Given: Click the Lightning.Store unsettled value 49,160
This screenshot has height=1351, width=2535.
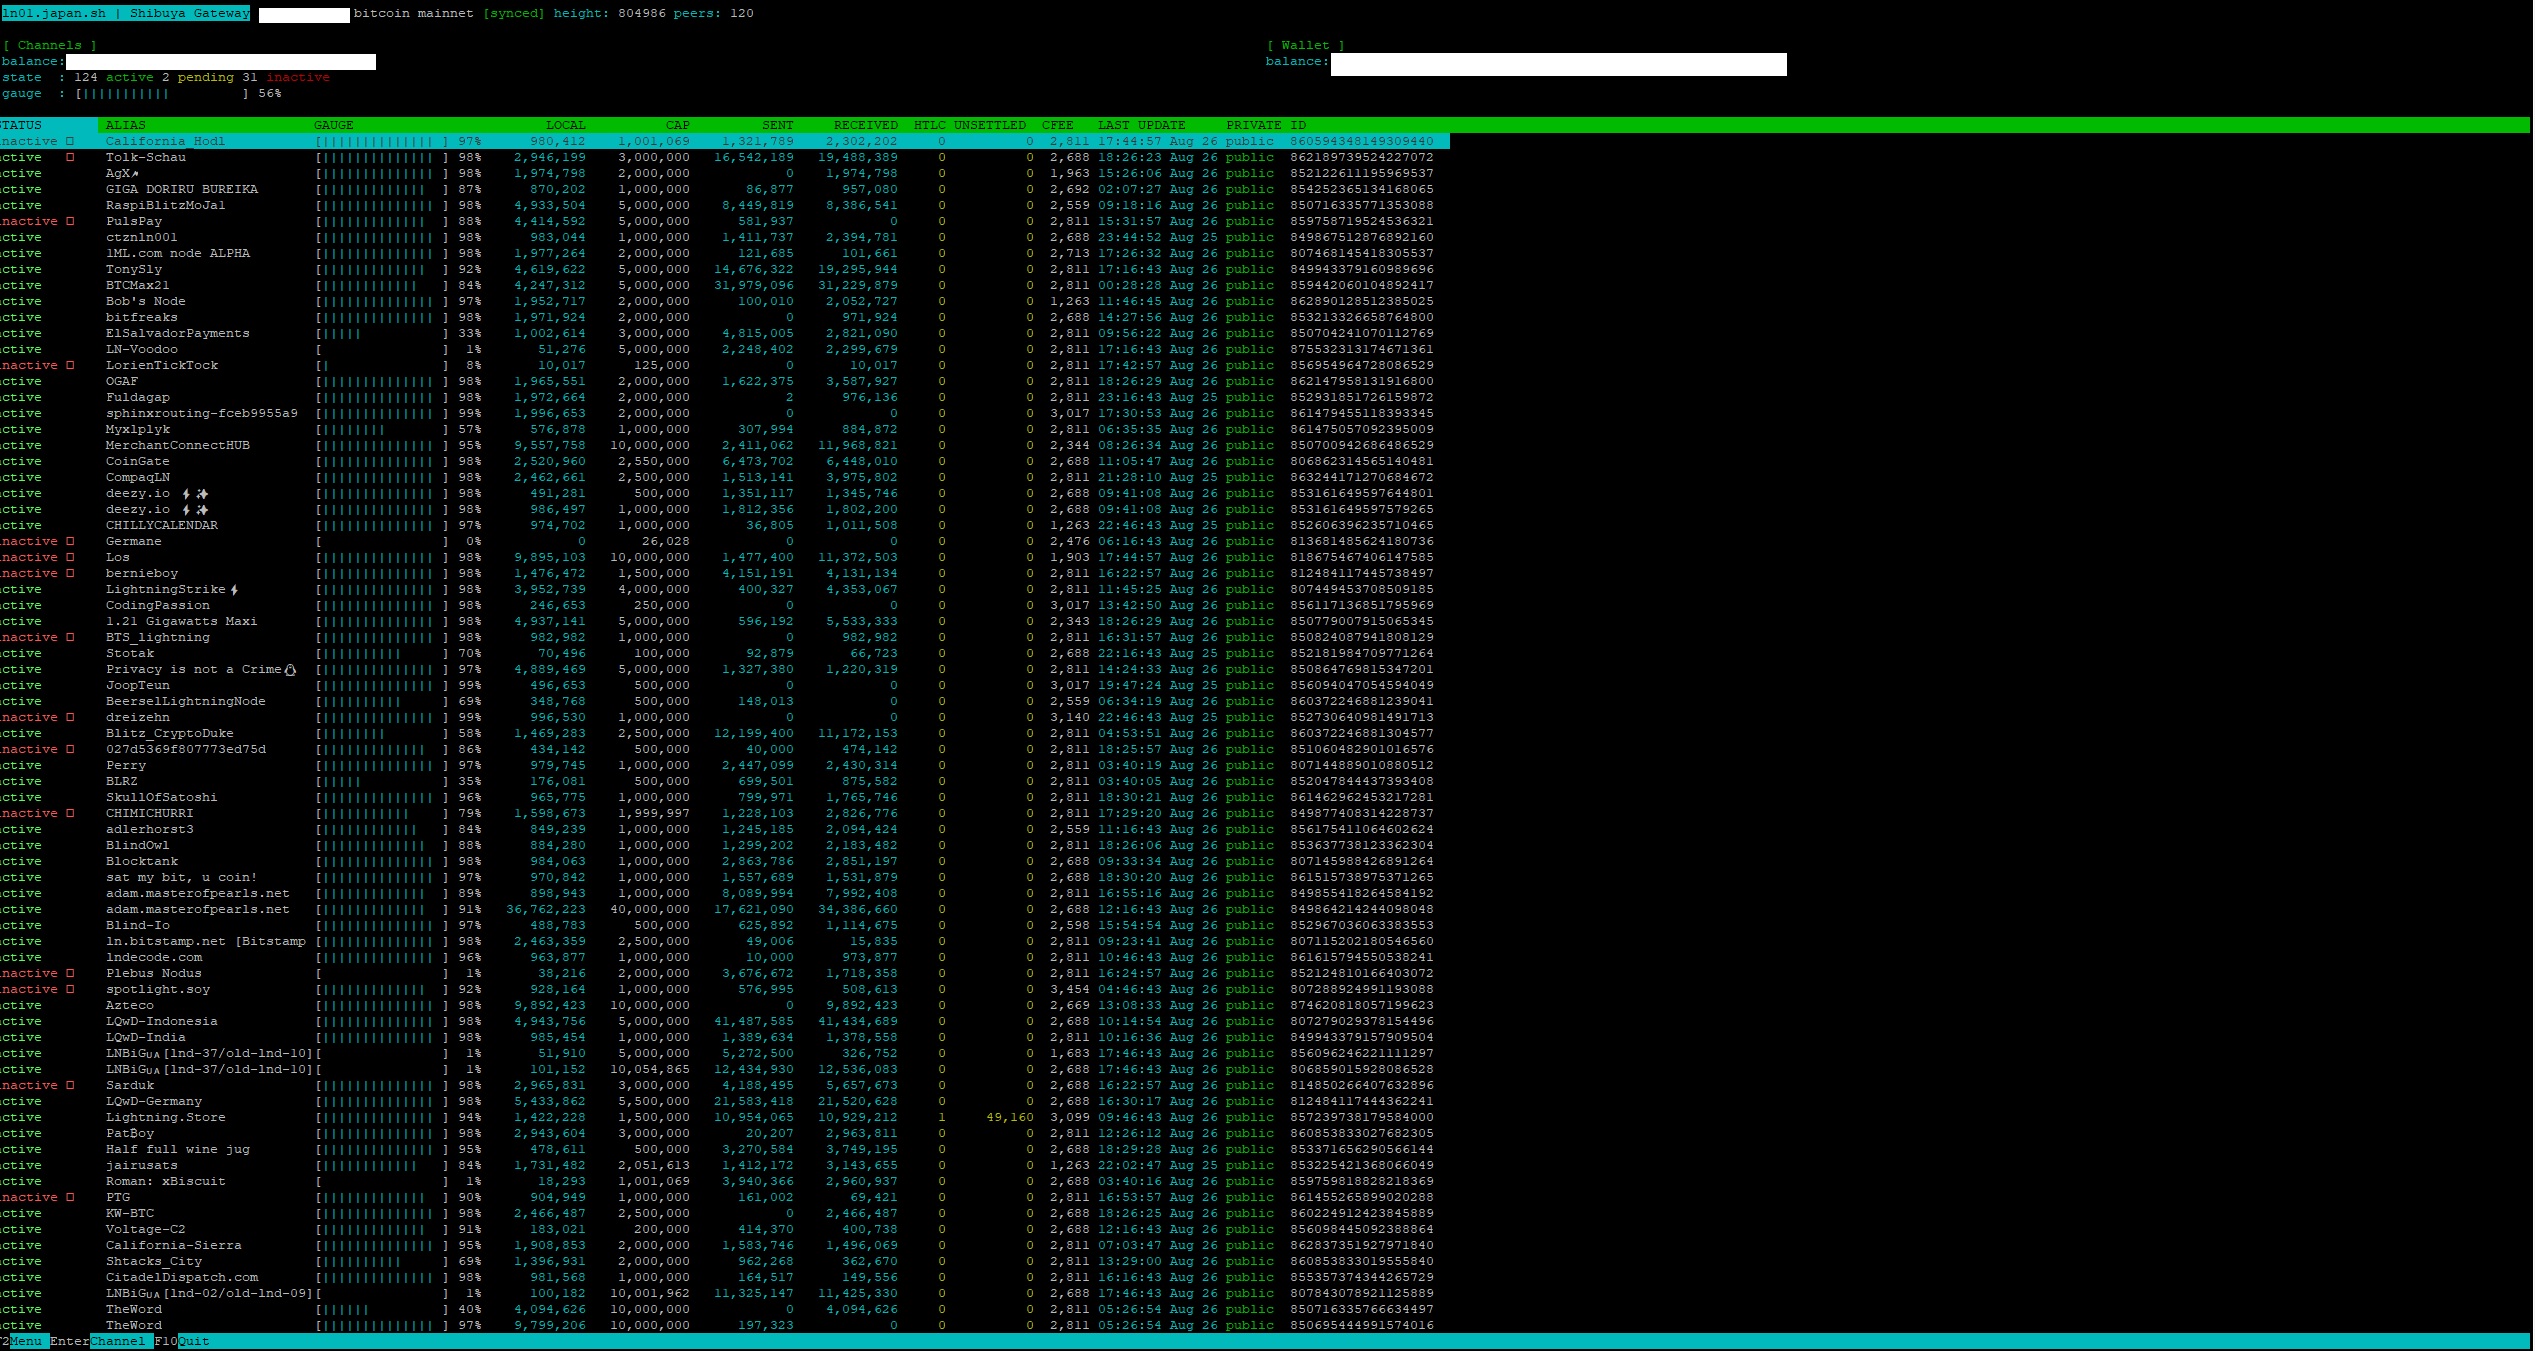Looking at the screenshot, I should coord(1009,1117).
